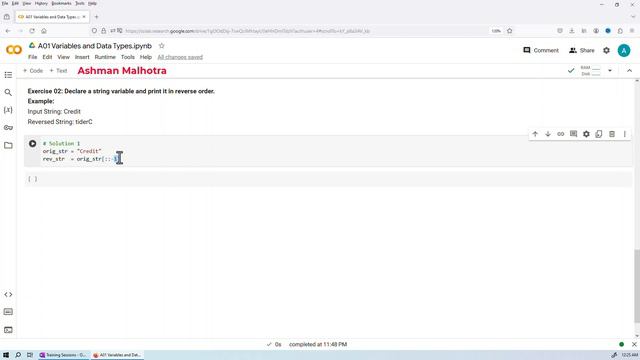Open Colab settings gear
This screenshot has width=640, height=360.
tap(607, 50)
